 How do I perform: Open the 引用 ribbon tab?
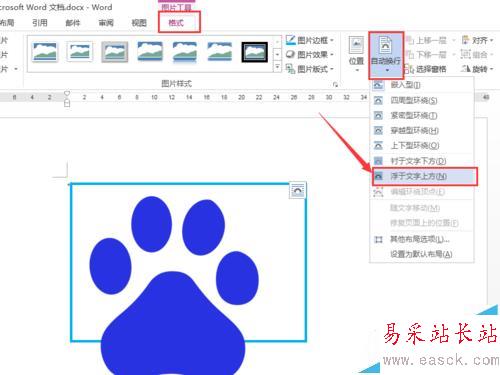click(40, 23)
